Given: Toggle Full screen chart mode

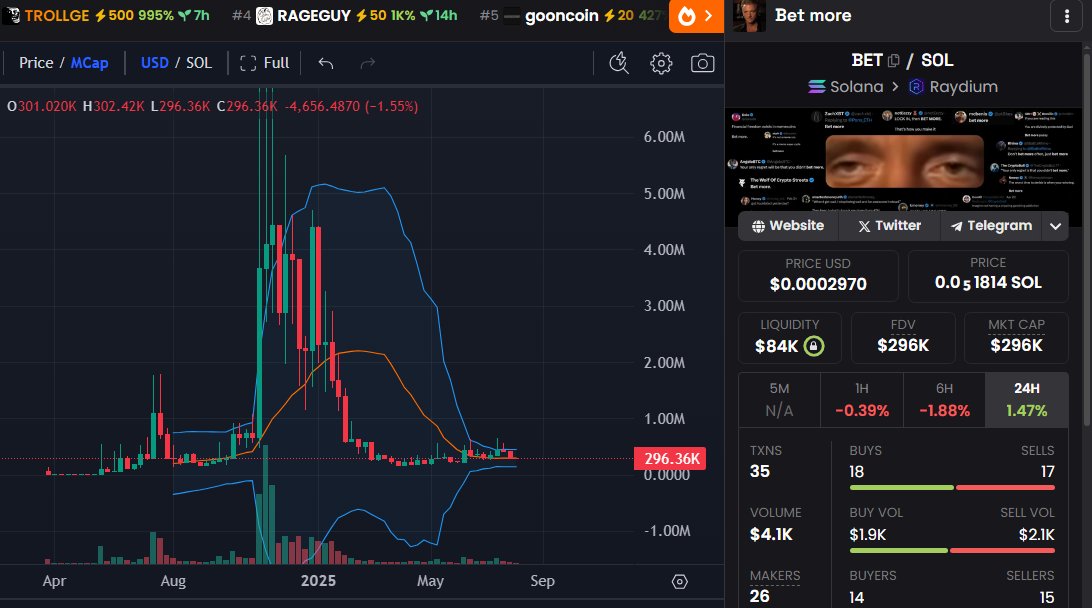Looking at the screenshot, I should [264, 63].
